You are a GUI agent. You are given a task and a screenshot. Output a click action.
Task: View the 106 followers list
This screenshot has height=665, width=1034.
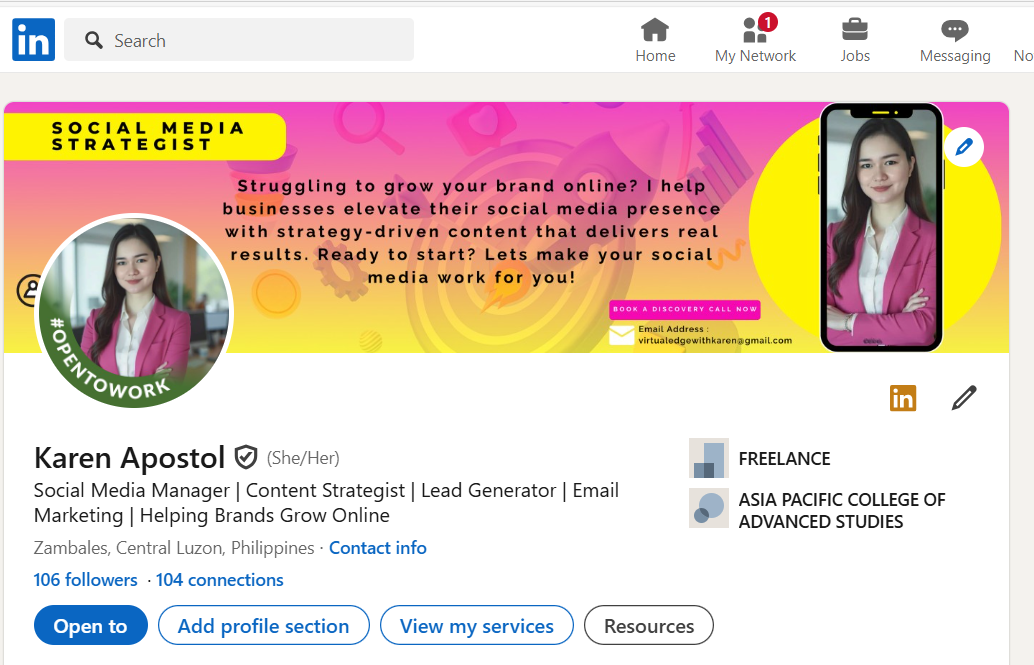click(x=86, y=580)
